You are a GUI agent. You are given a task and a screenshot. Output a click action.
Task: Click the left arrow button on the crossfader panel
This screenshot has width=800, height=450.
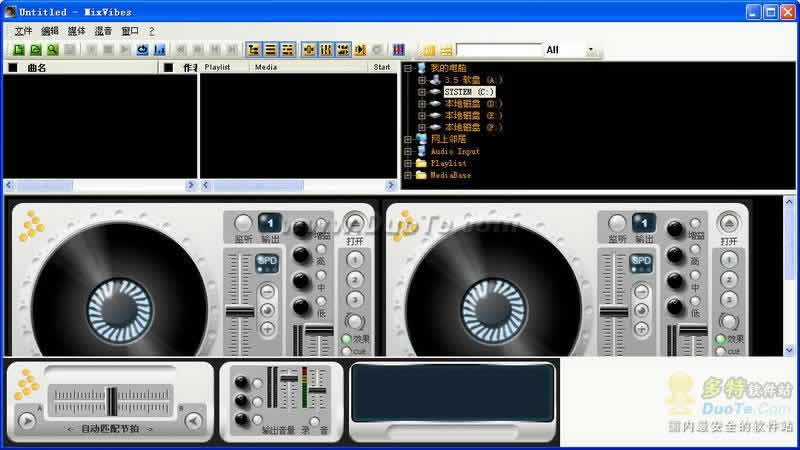click(28, 420)
